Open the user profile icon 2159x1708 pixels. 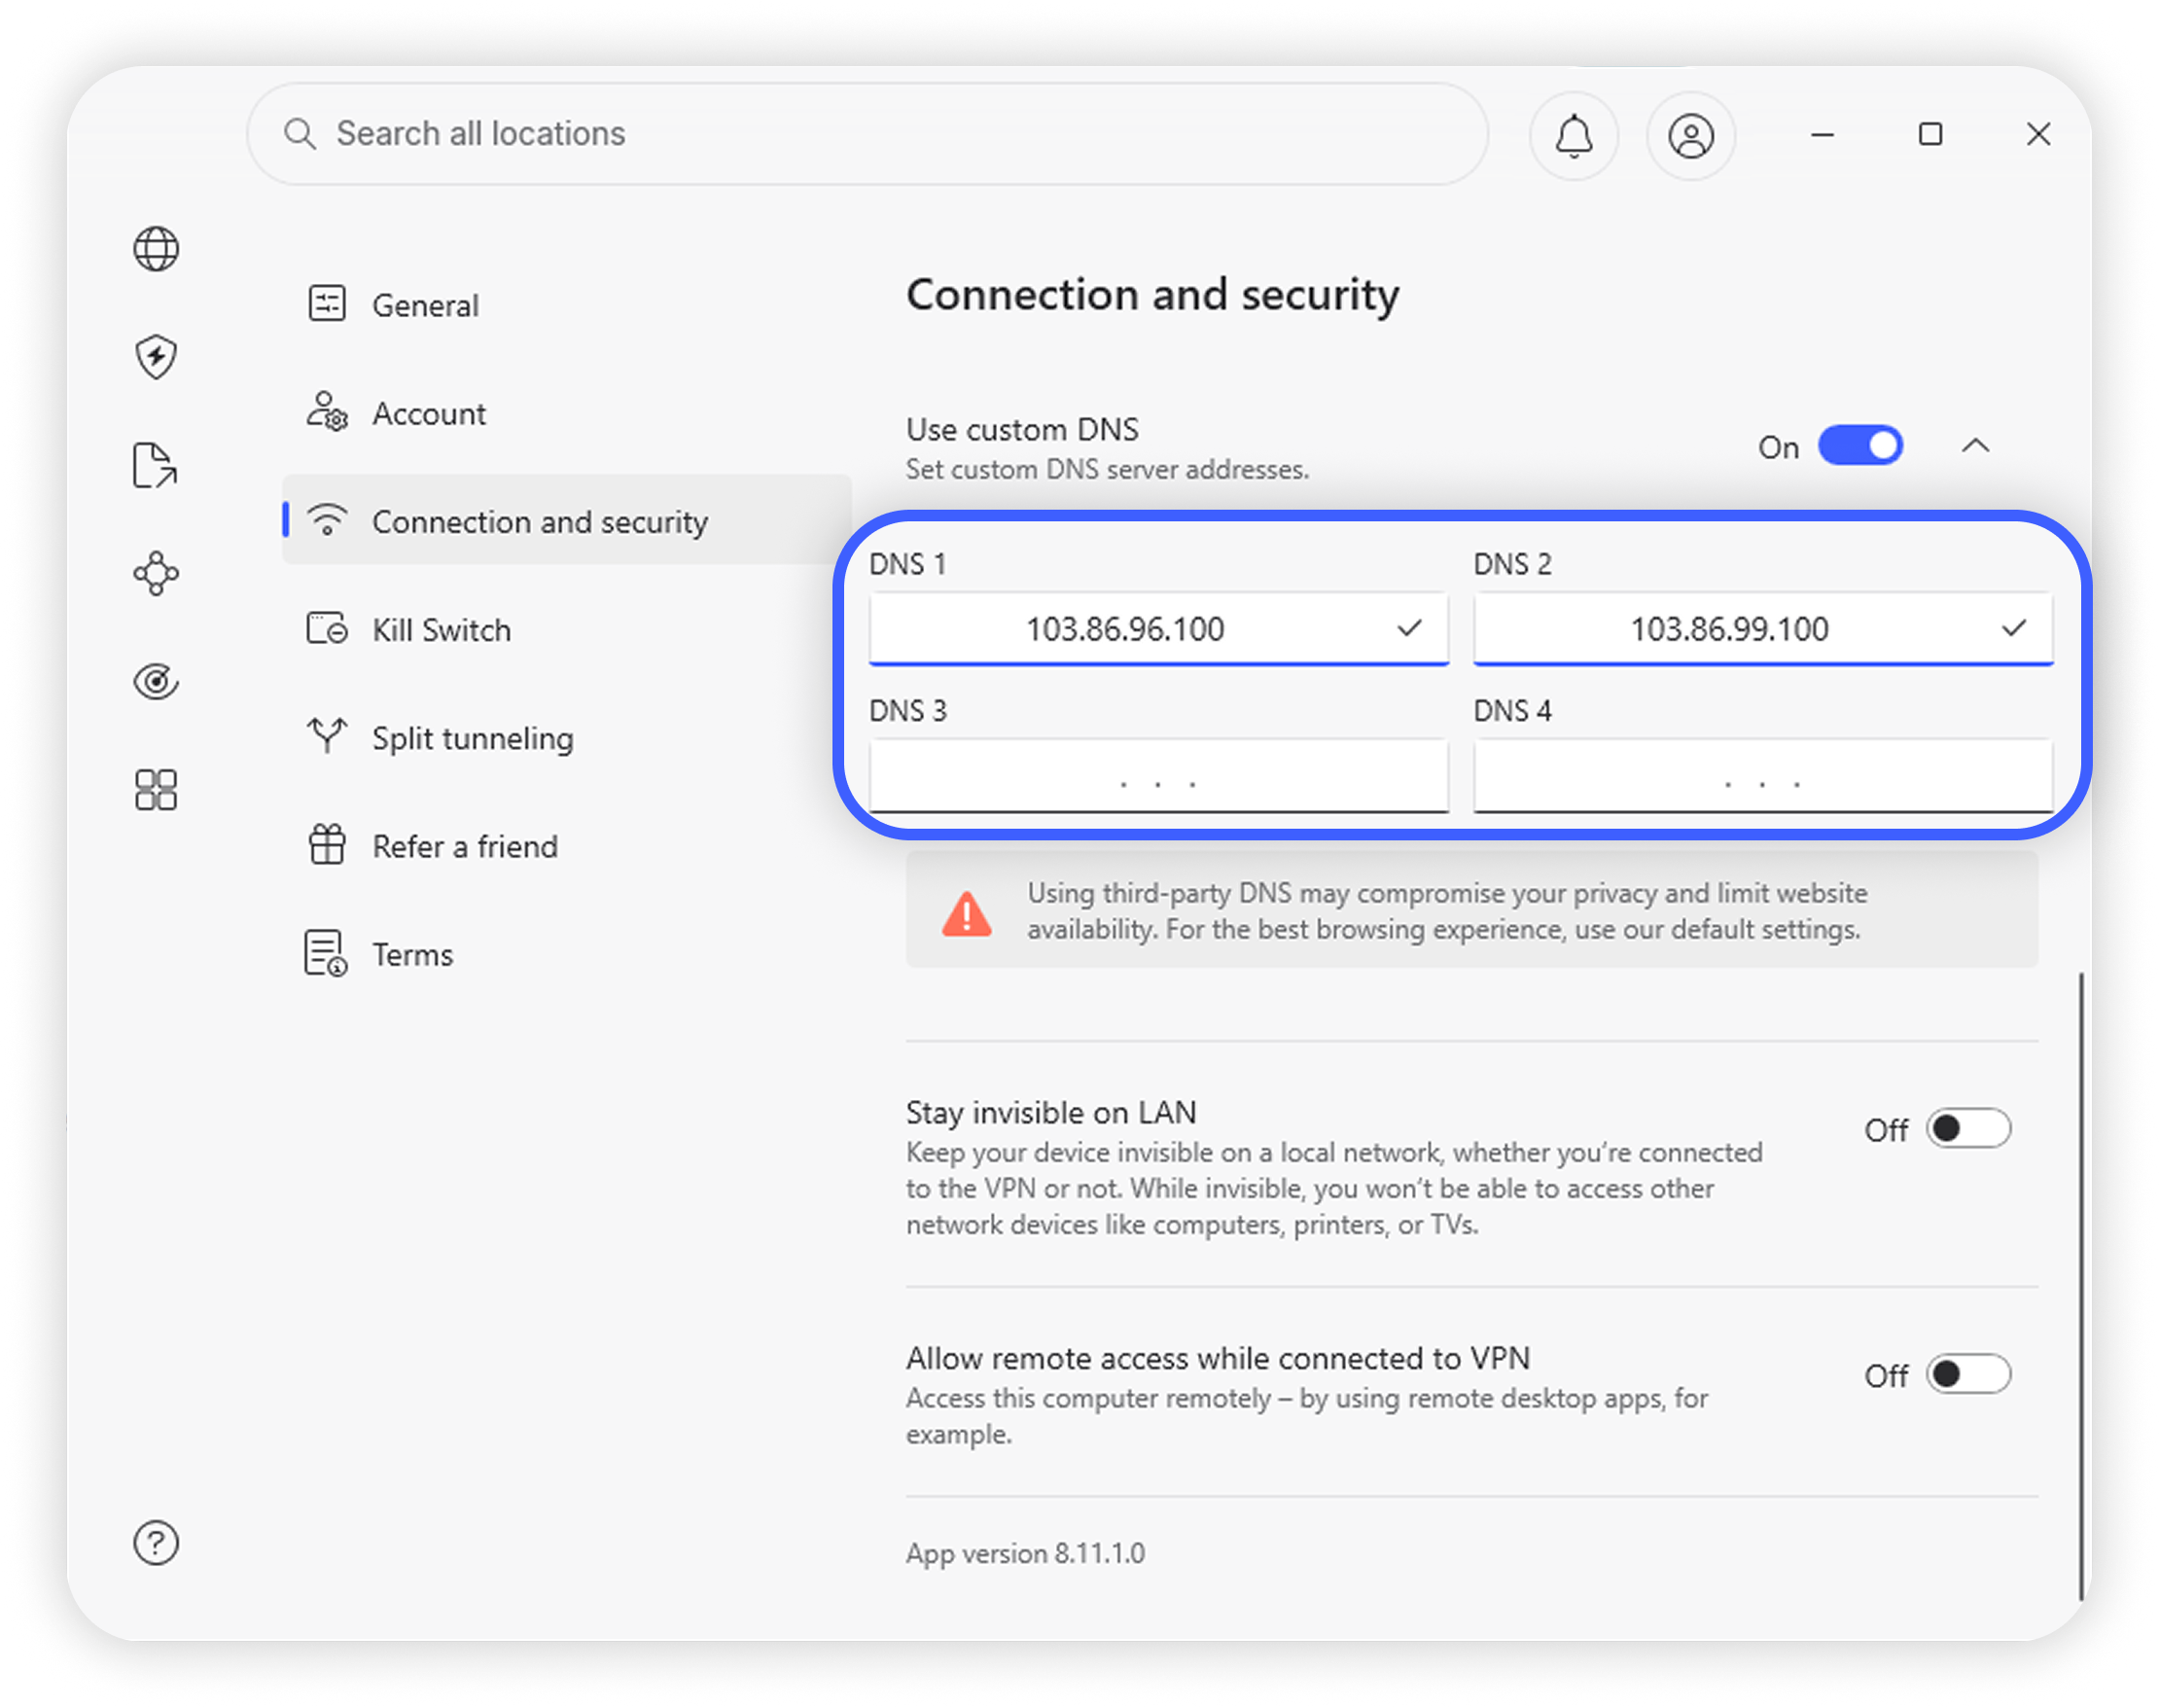pyautogui.click(x=1690, y=135)
